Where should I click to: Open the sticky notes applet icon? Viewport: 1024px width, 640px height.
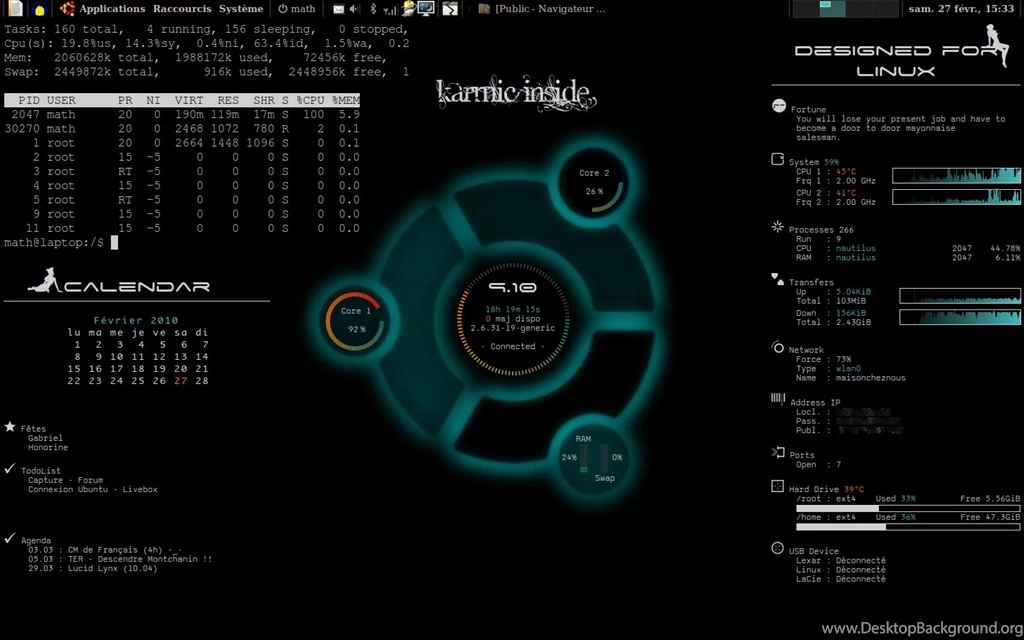409,8
